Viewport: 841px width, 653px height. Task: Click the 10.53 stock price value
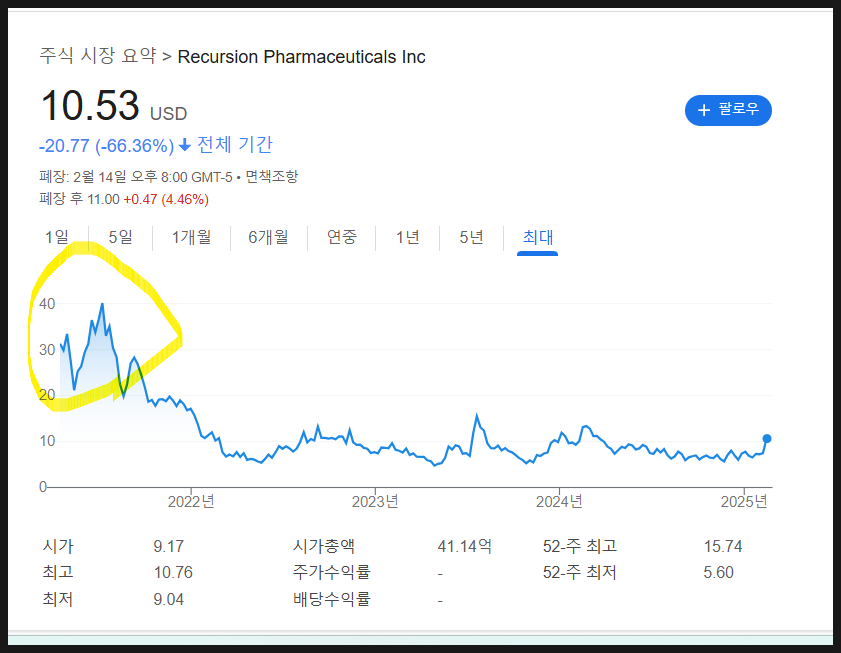pos(90,105)
